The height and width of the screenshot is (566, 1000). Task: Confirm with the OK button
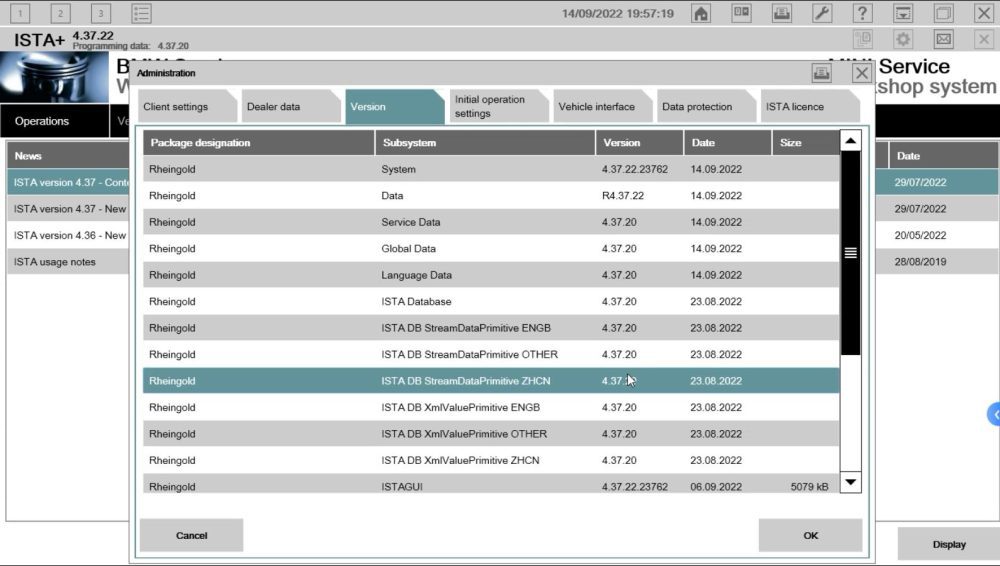[811, 535]
